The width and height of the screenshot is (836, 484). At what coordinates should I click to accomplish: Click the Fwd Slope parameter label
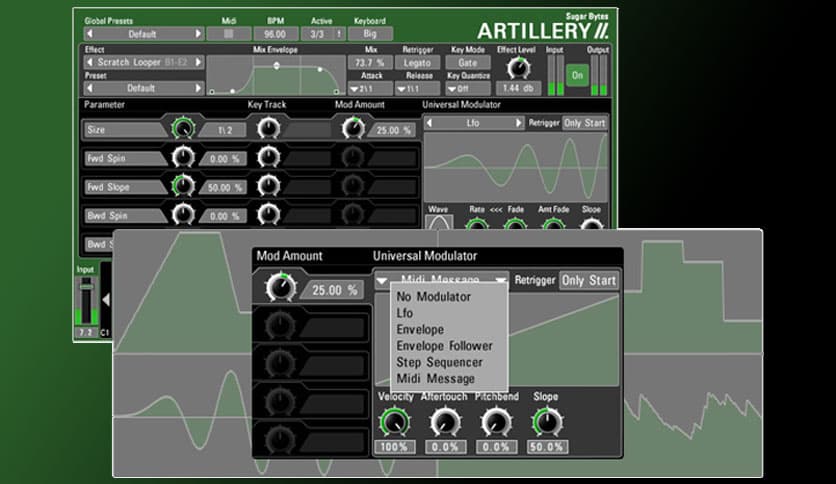click(124, 187)
